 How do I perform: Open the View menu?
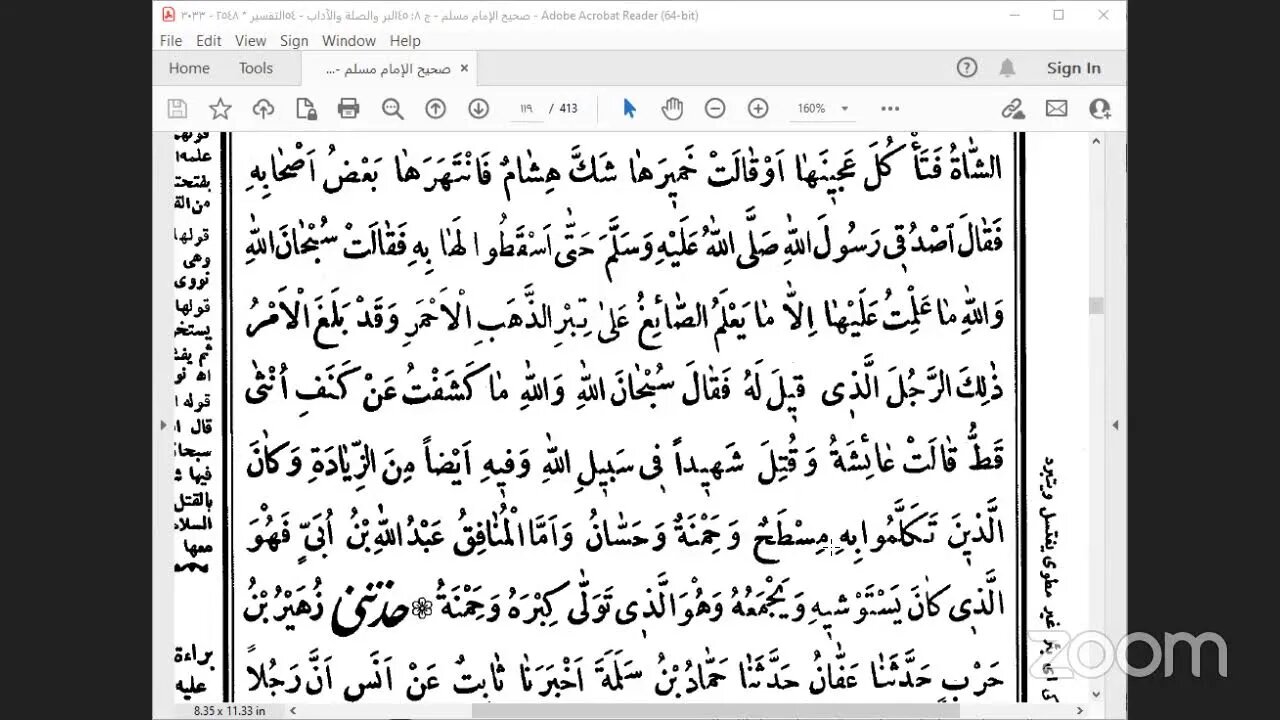250,41
